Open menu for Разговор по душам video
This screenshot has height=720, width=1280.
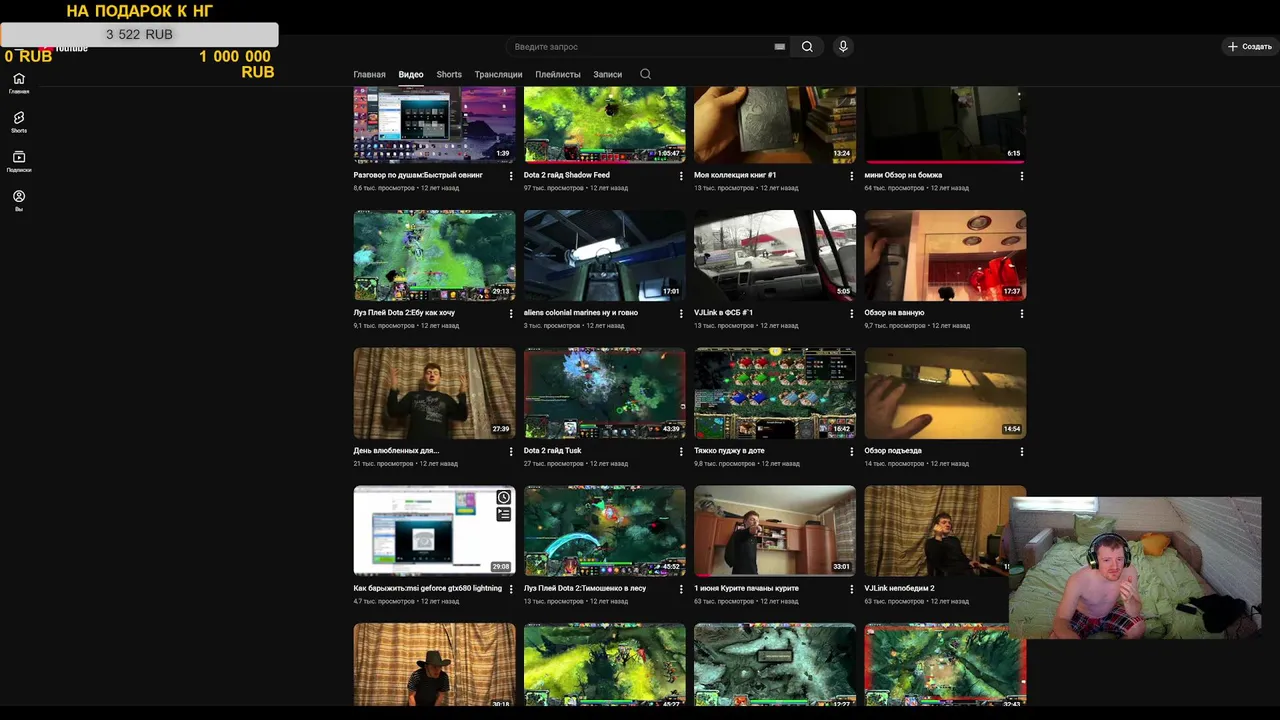(511, 176)
